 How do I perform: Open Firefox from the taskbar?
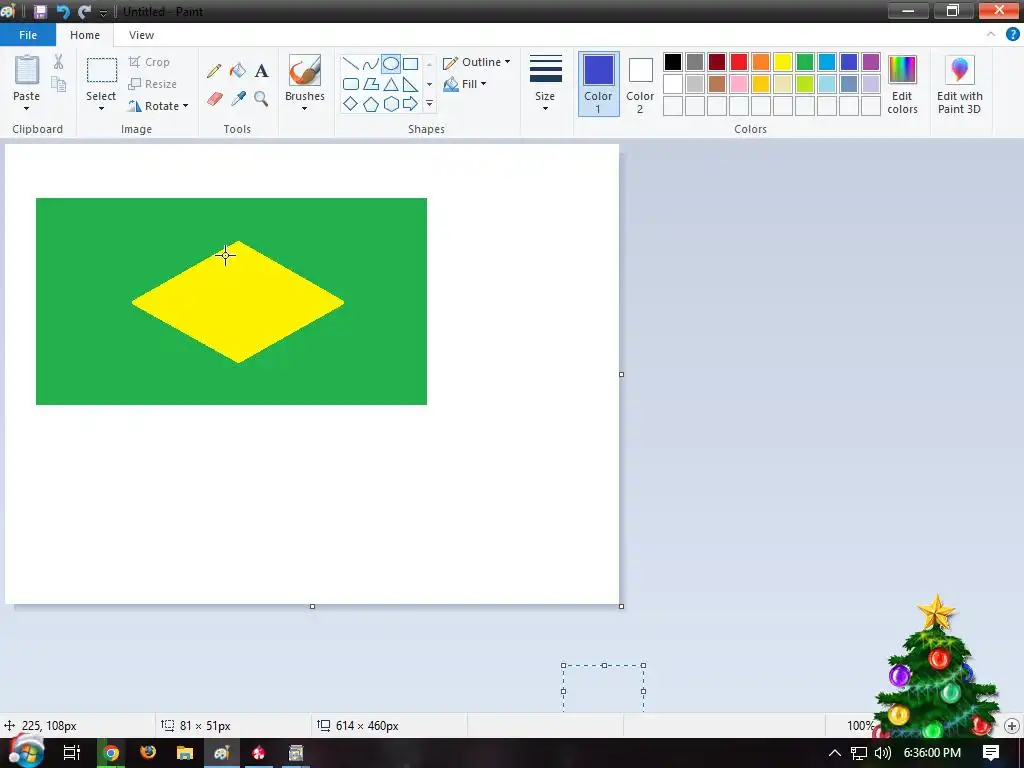click(148, 753)
